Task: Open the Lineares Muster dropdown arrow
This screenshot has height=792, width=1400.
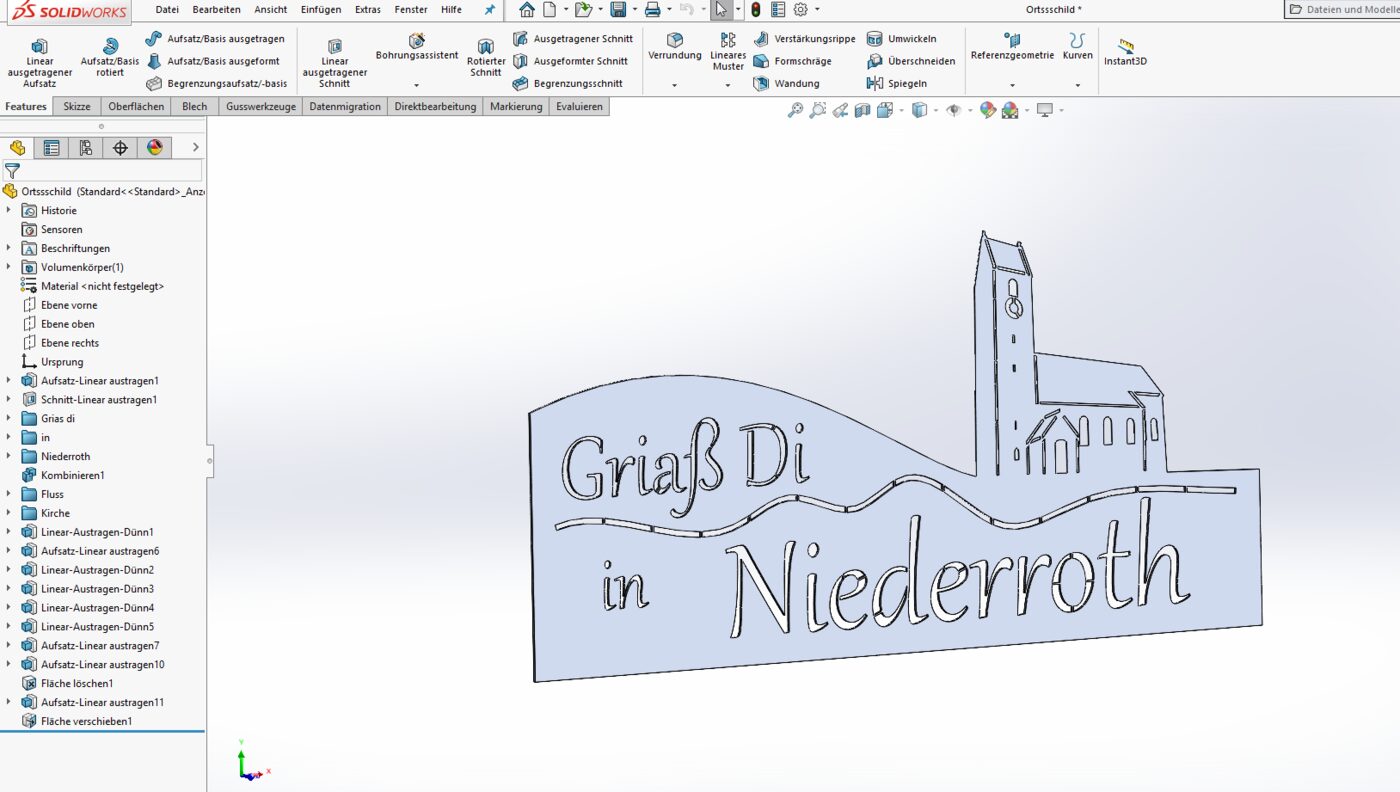Action: [x=728, y=86]
